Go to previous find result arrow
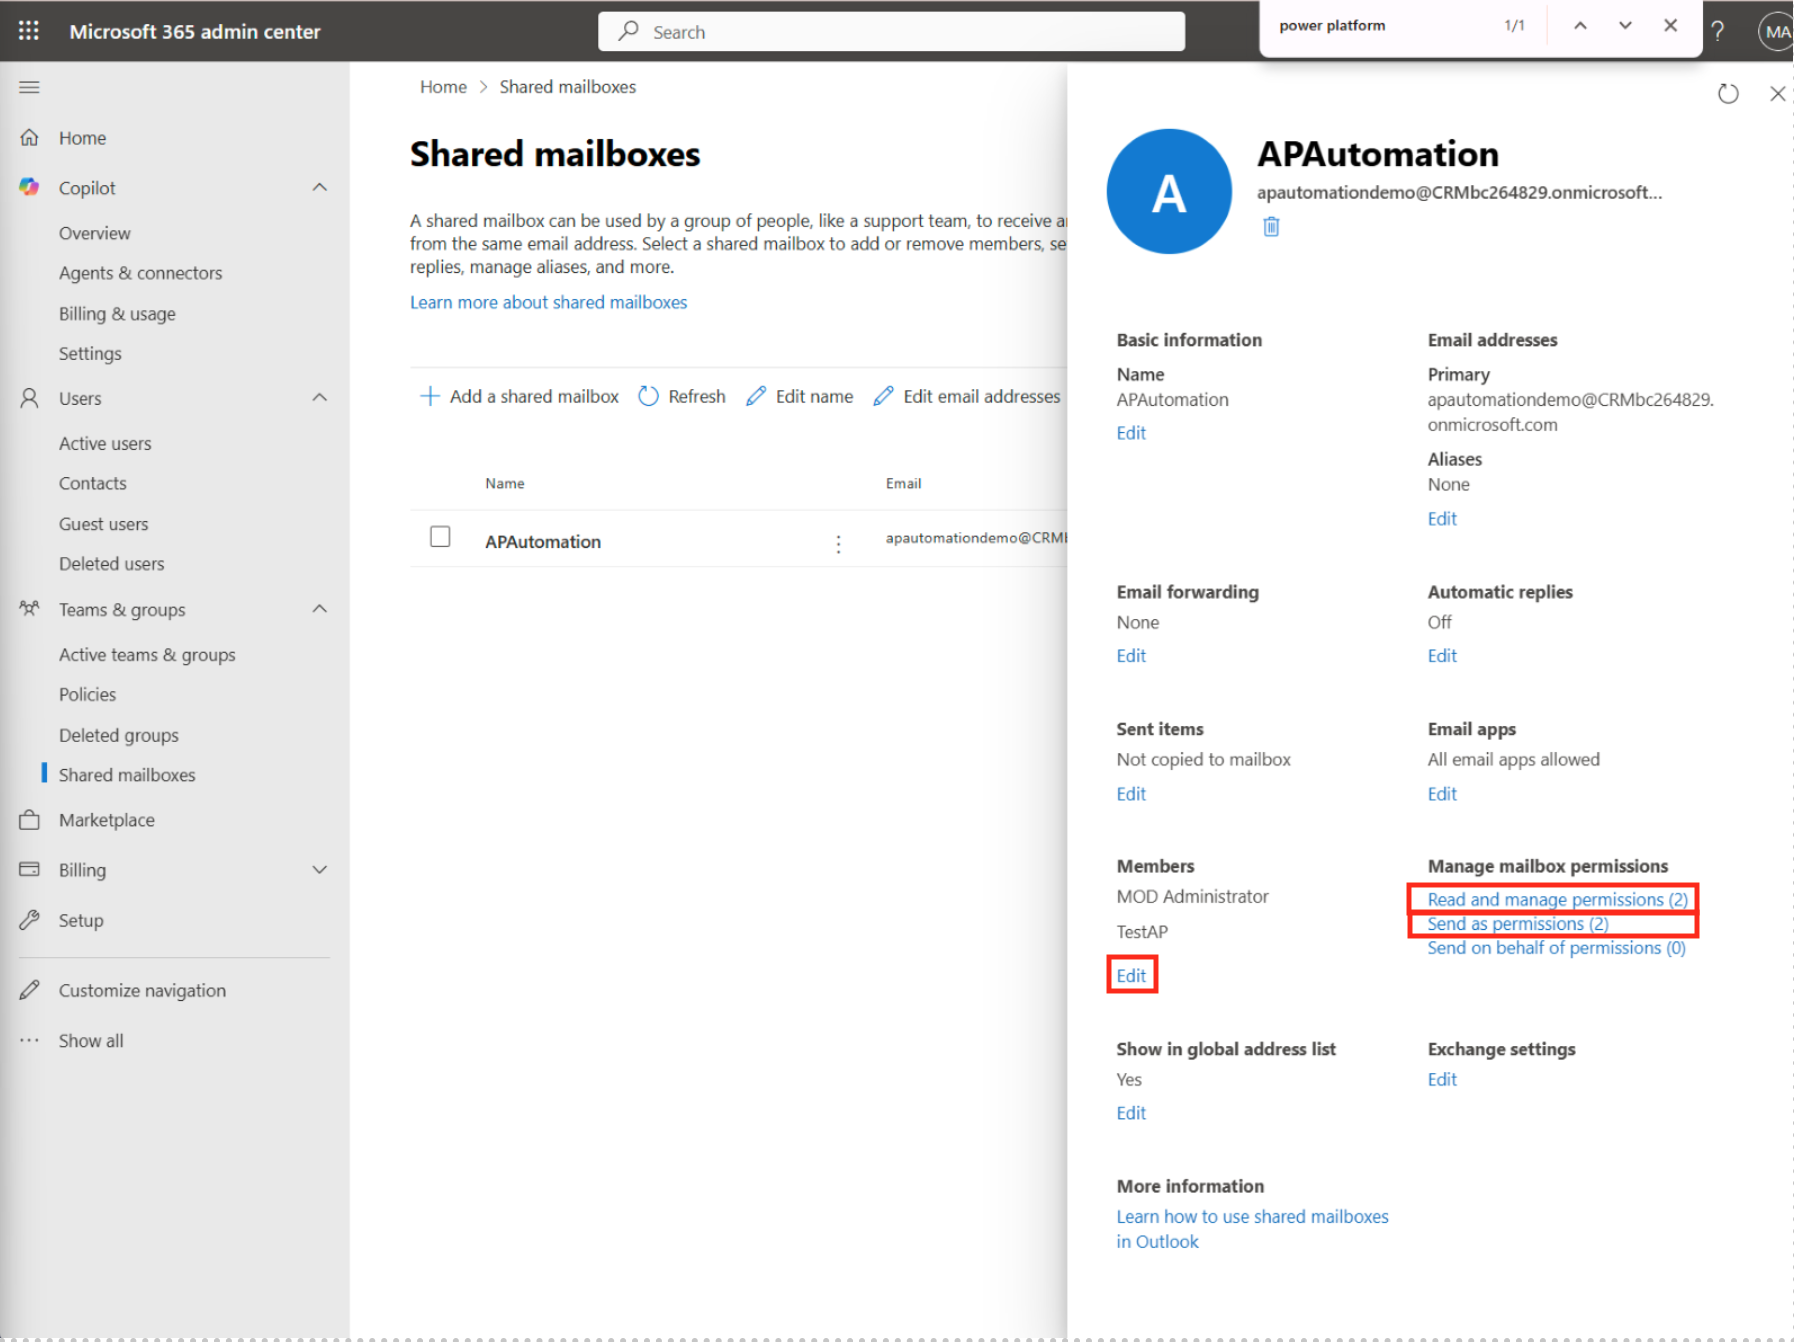The width and height of the screenshot is (1794, 1342). click(x=1580, y=26)
